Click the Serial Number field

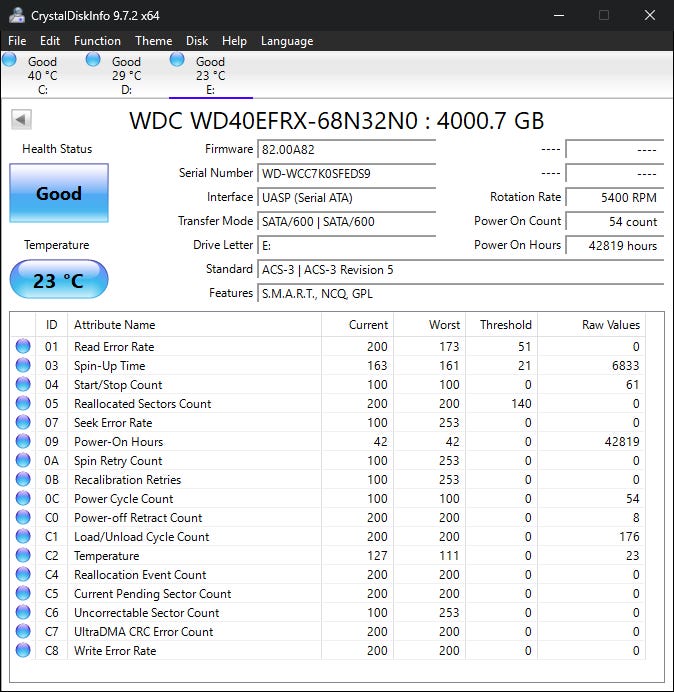pos(346,173)
